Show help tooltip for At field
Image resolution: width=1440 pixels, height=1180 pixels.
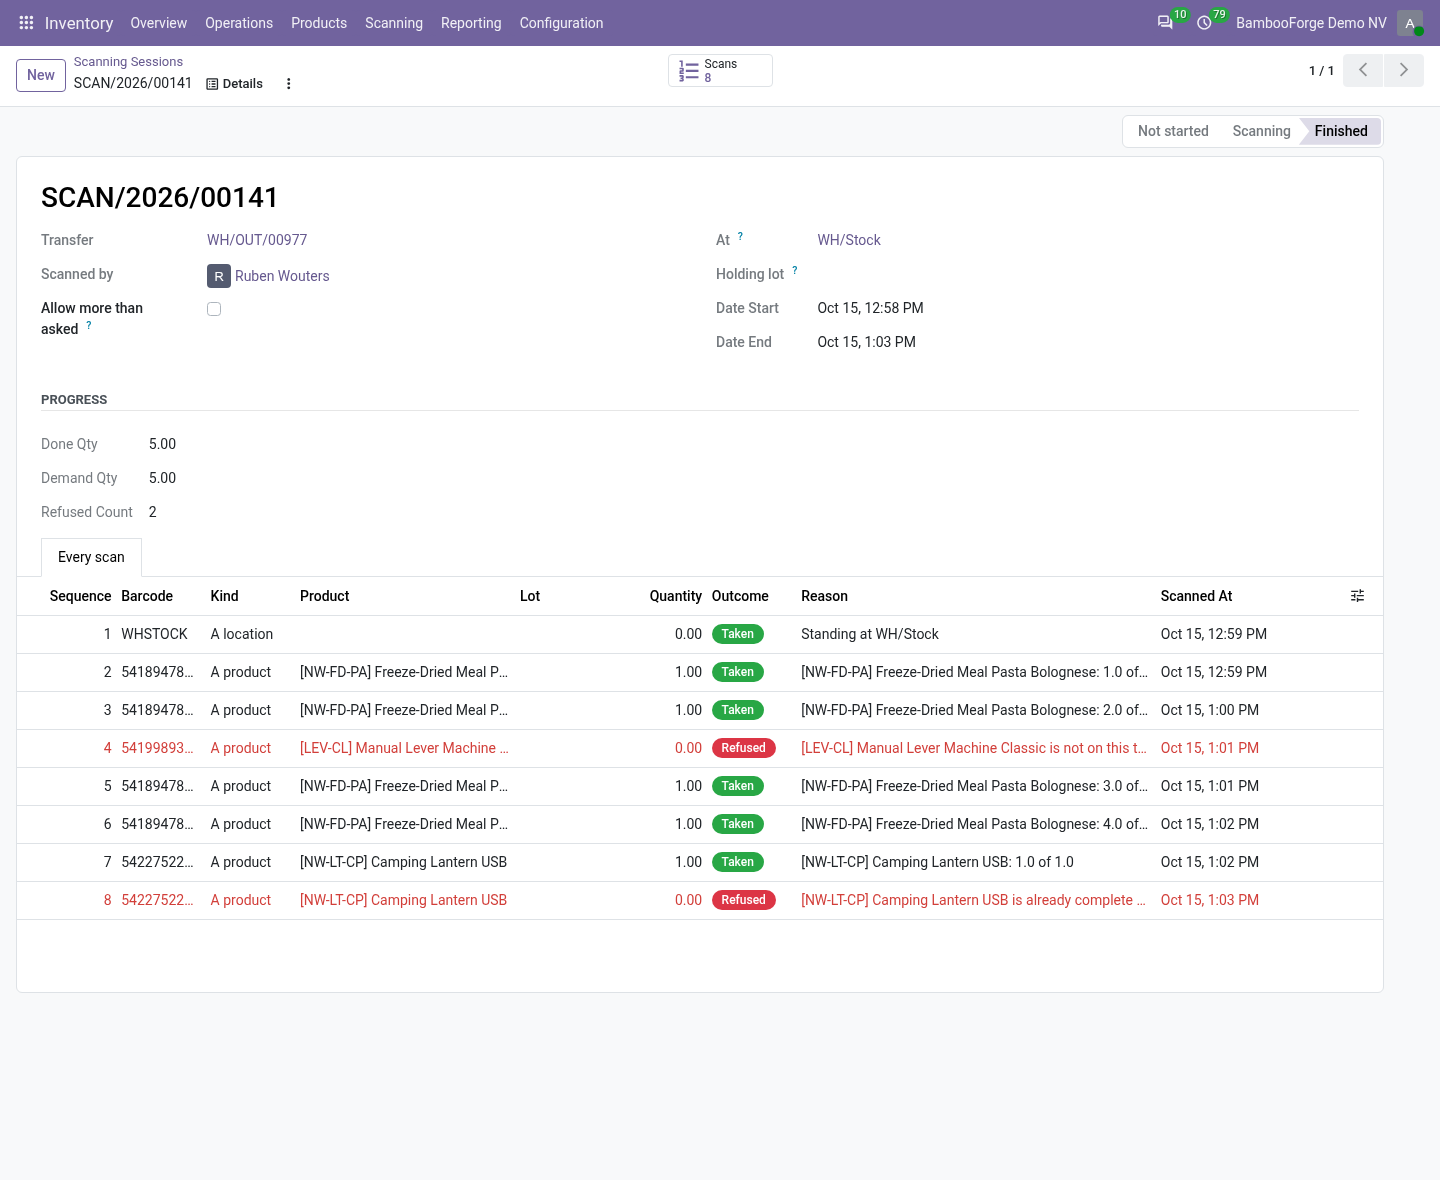[x=740, y=236]
